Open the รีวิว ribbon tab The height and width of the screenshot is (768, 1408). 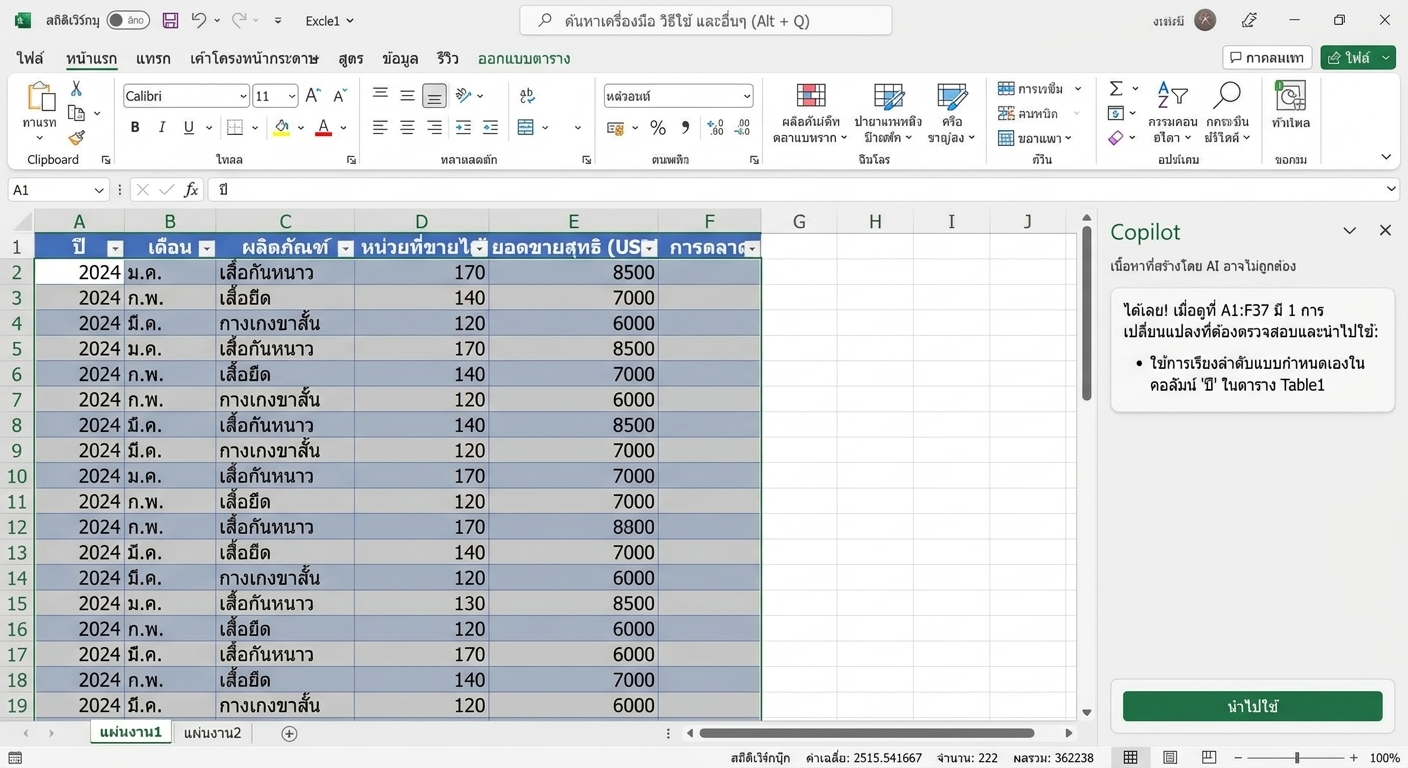(x=447, y=58)
